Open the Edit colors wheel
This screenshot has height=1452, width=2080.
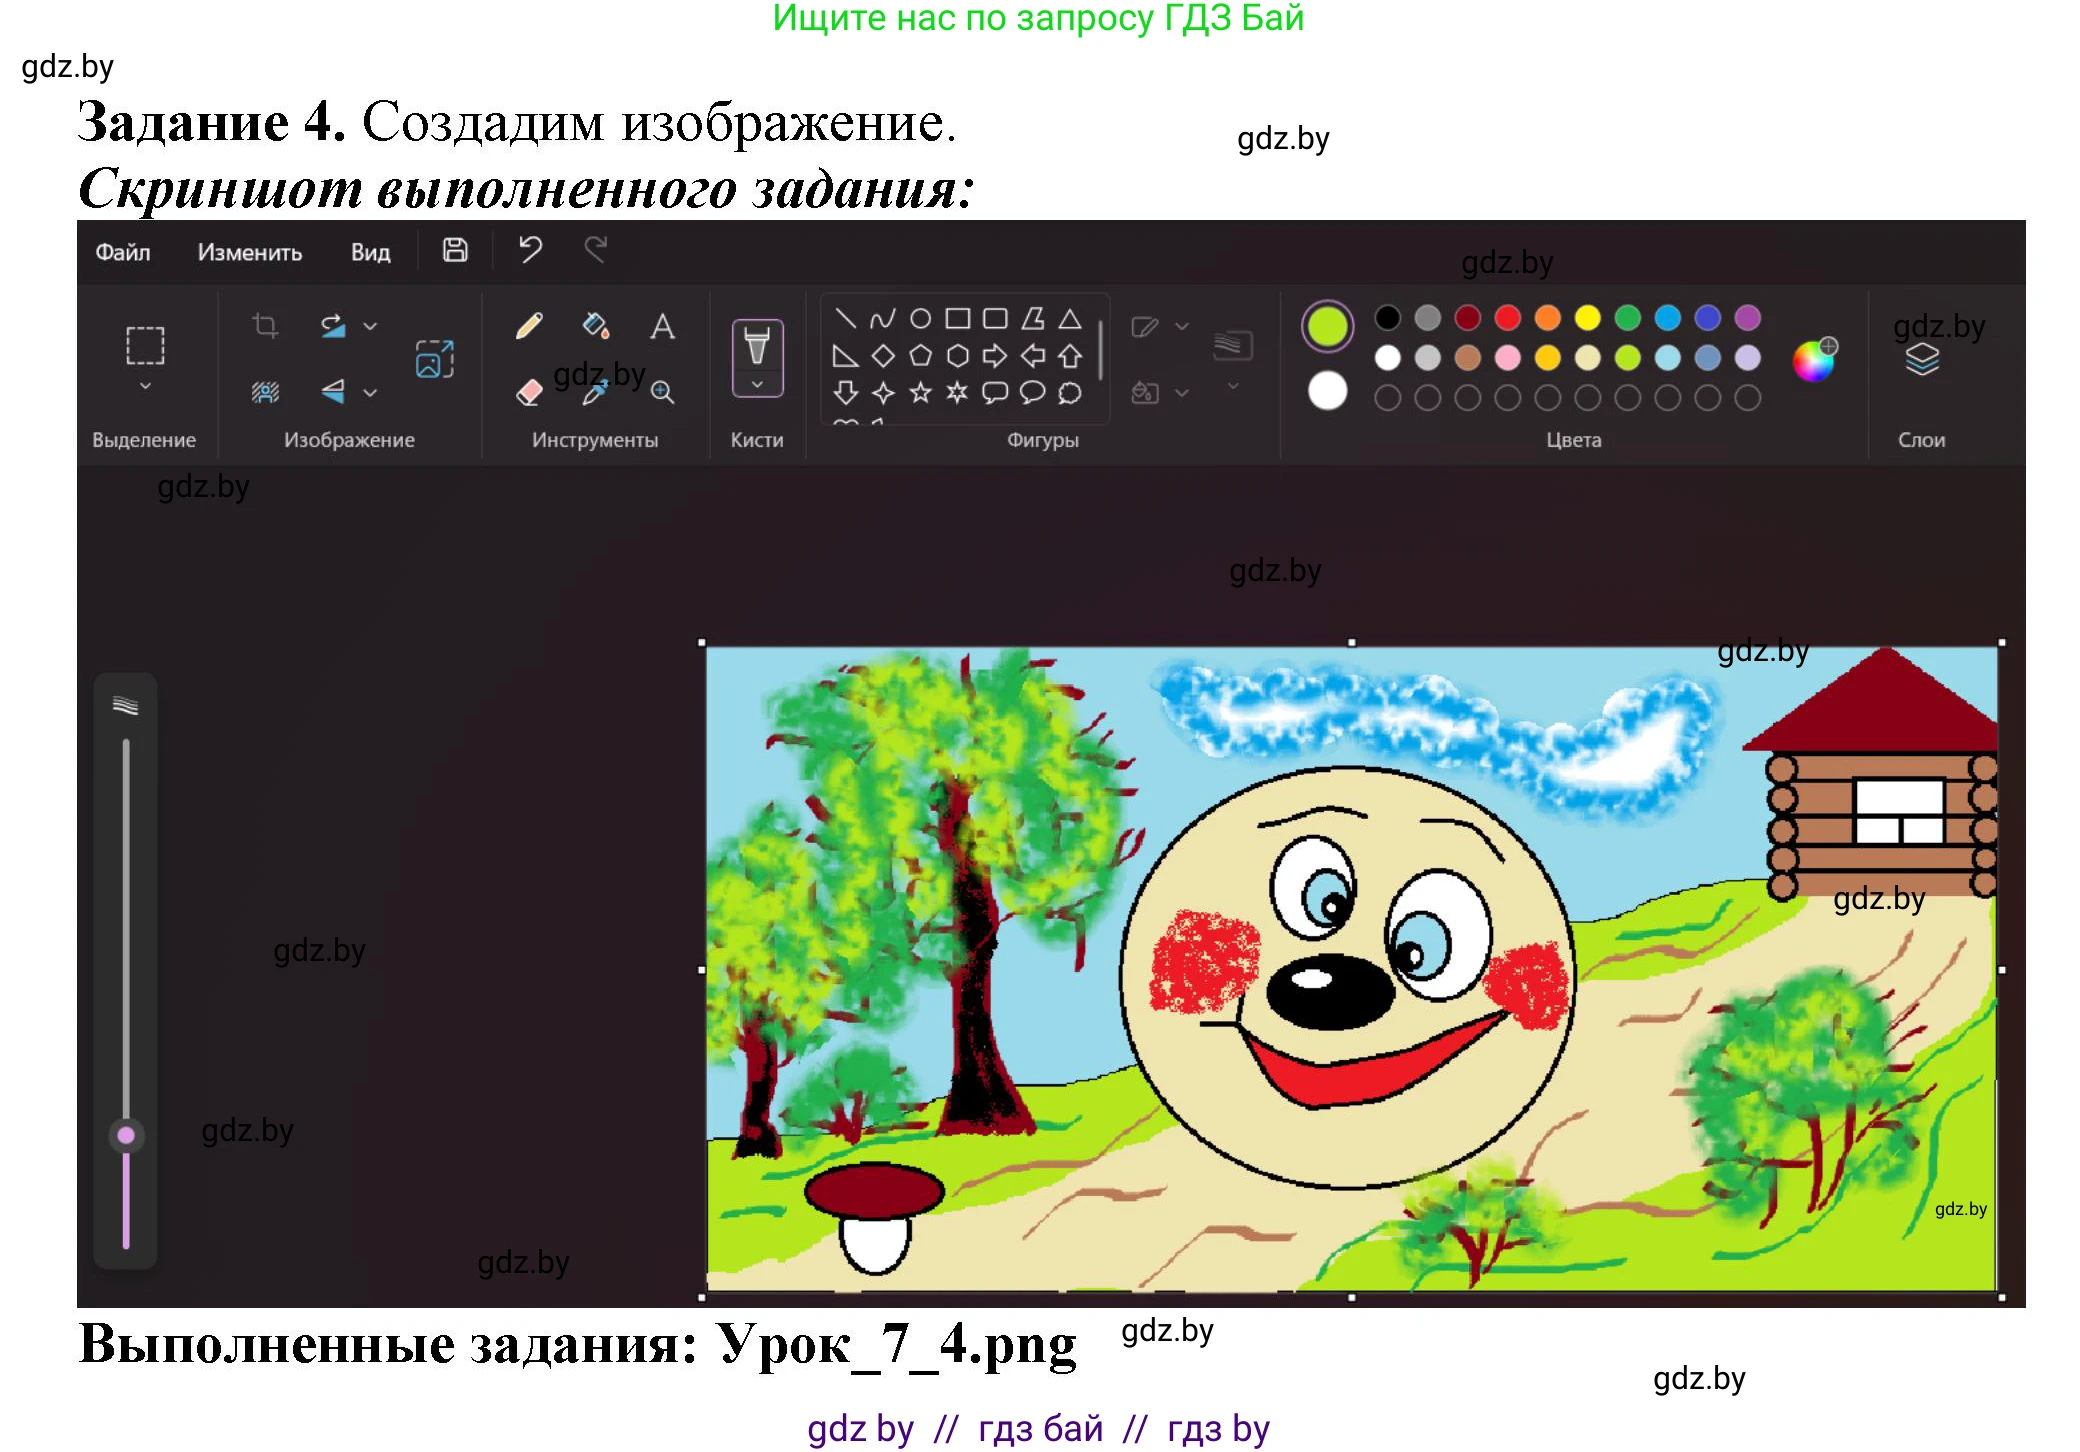(x=1813, y=361)
